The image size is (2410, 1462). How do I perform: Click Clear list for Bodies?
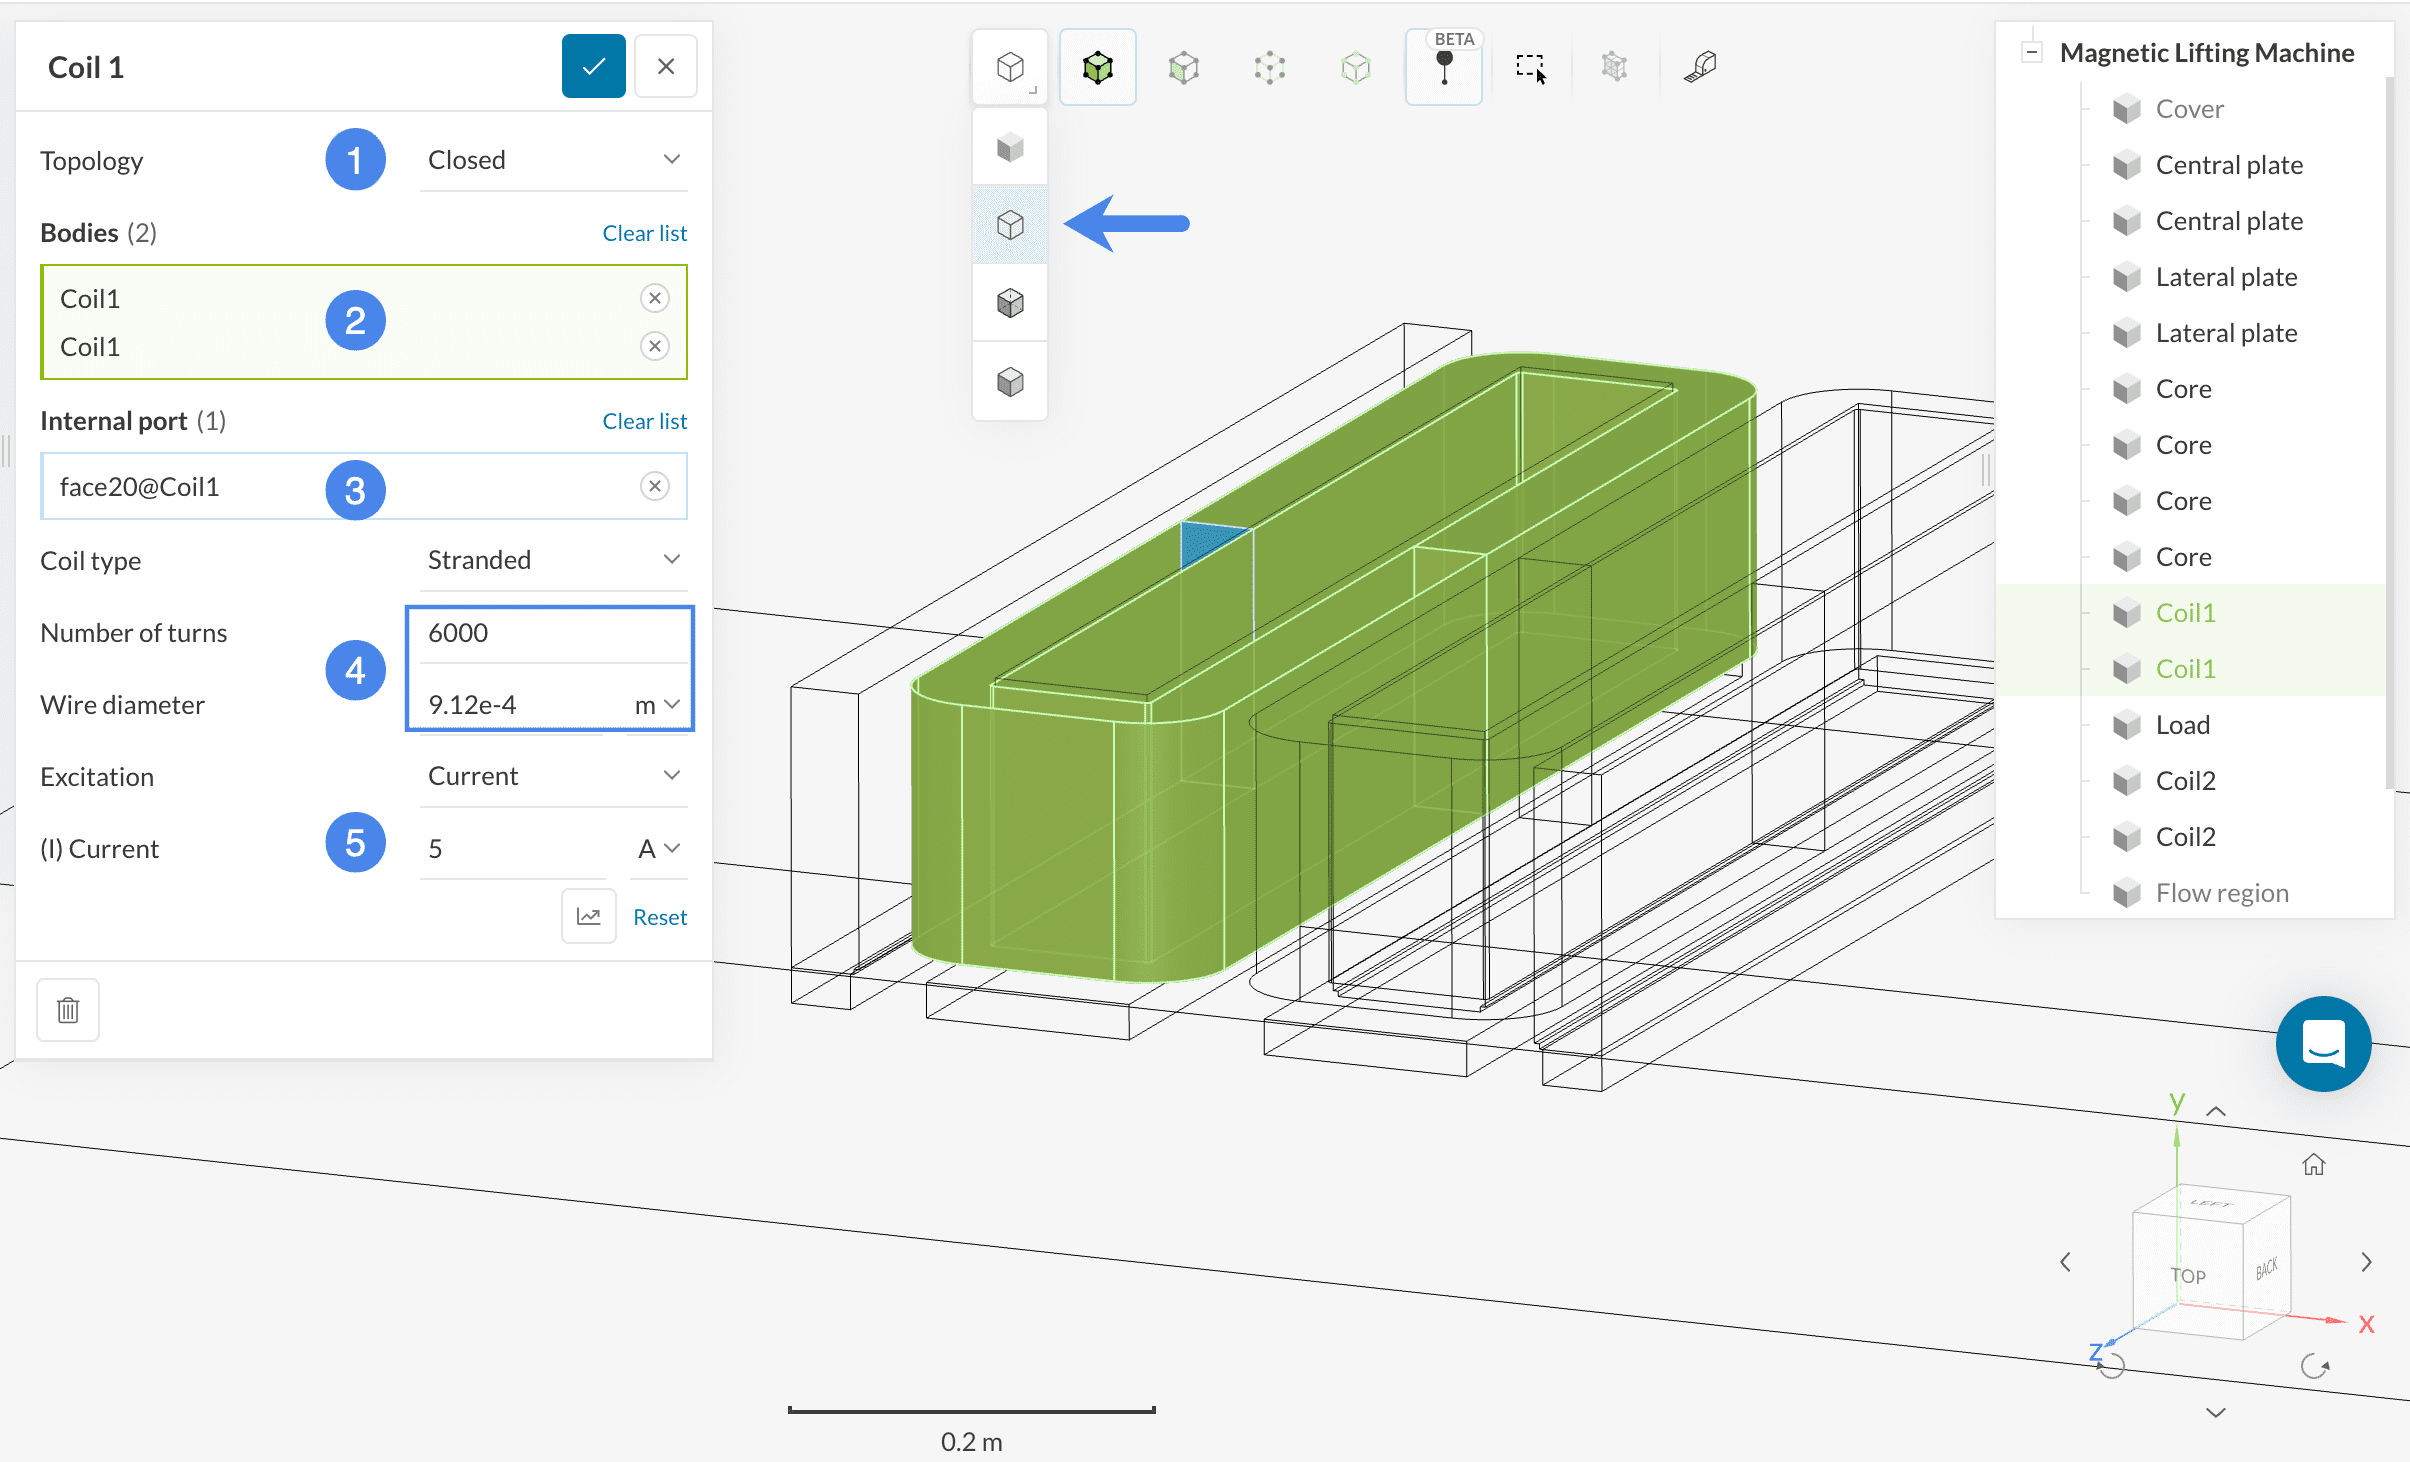(644, 233)
